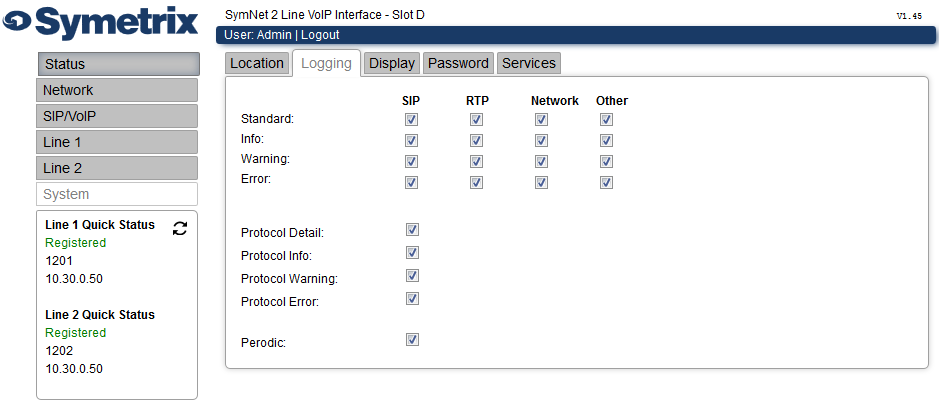Click the SIP column header
Image resolution: width=939 pixels, height=406 pixels.
pyautogui.click(x=411, y=101)
